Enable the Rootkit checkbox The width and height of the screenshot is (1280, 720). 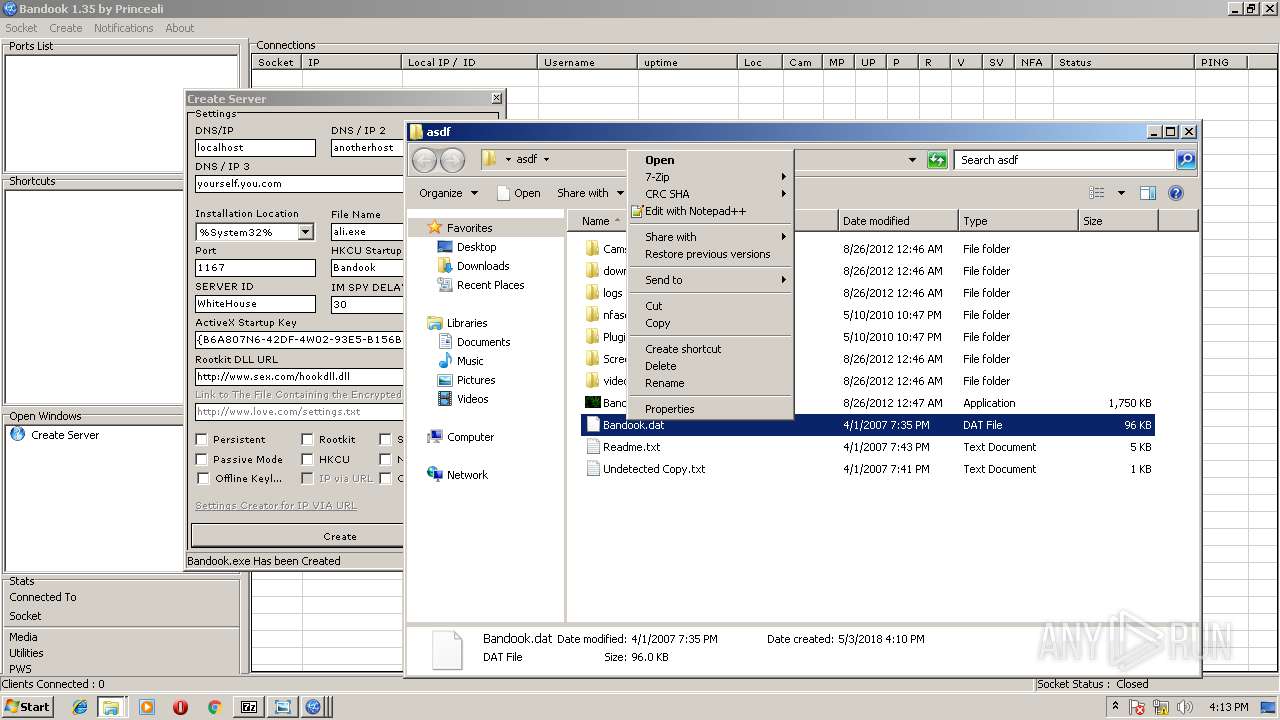[308, 439]
